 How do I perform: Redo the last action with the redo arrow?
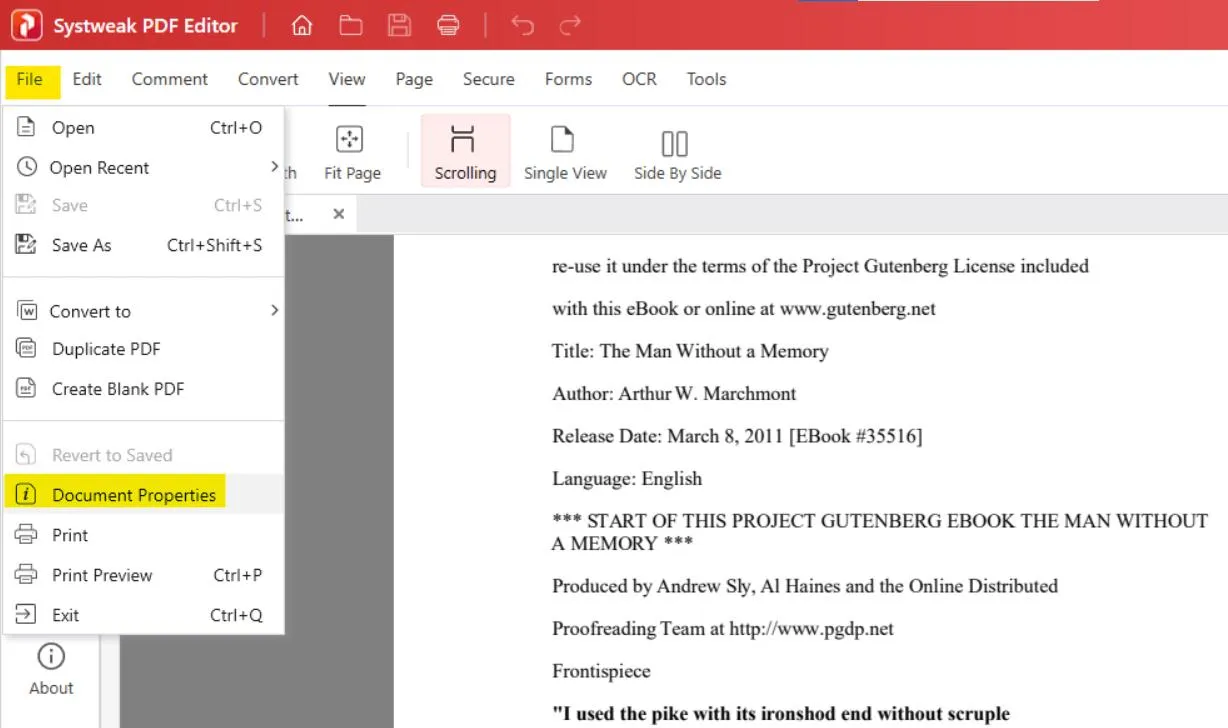click(569, 25)
